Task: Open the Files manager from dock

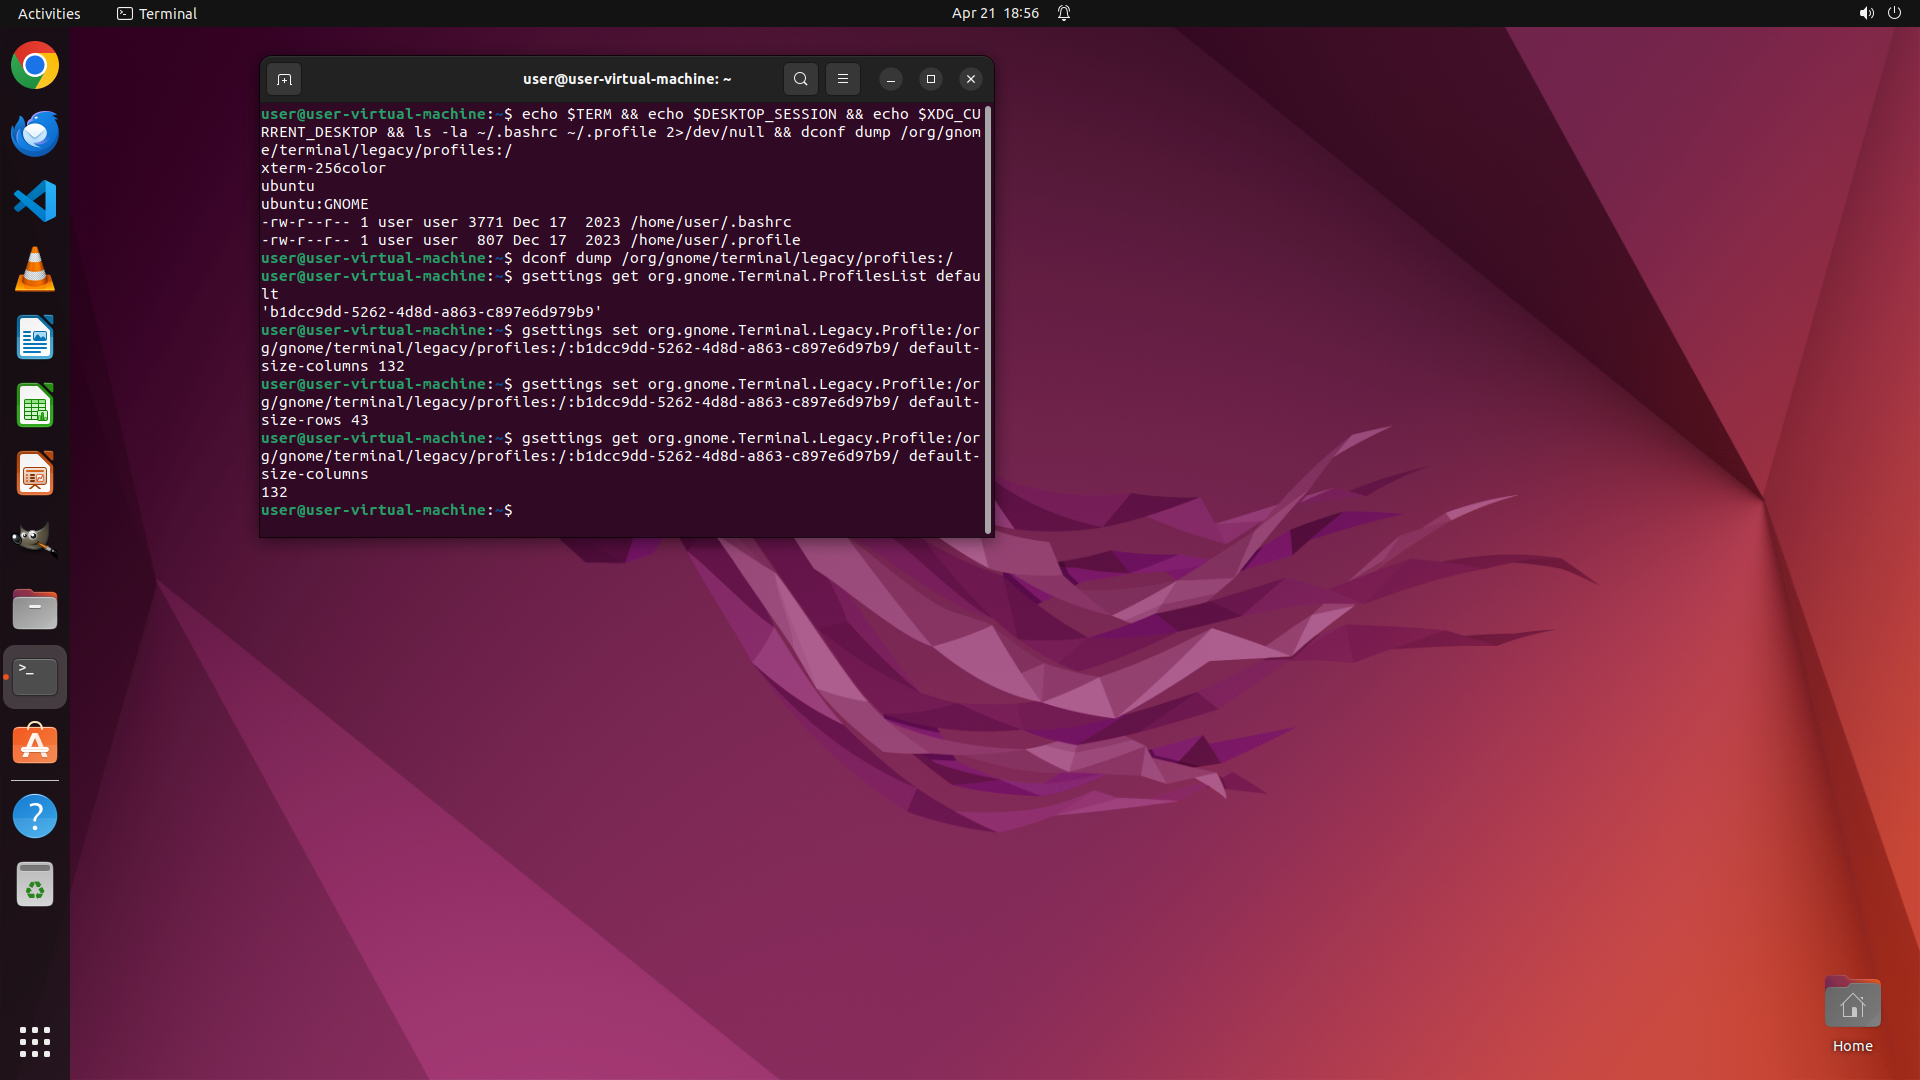Action: [35, 609]
